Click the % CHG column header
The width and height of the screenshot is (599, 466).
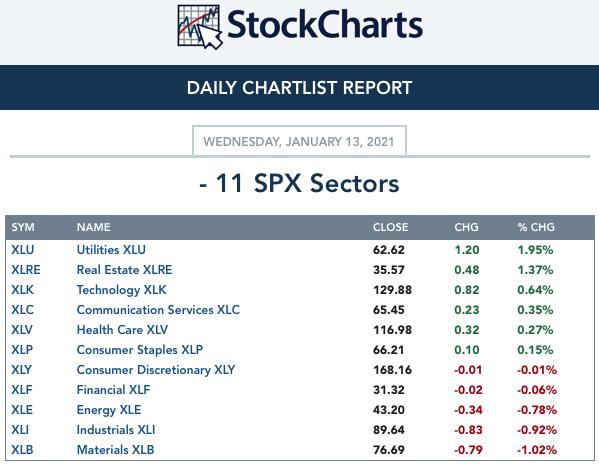tap(536, 227)
